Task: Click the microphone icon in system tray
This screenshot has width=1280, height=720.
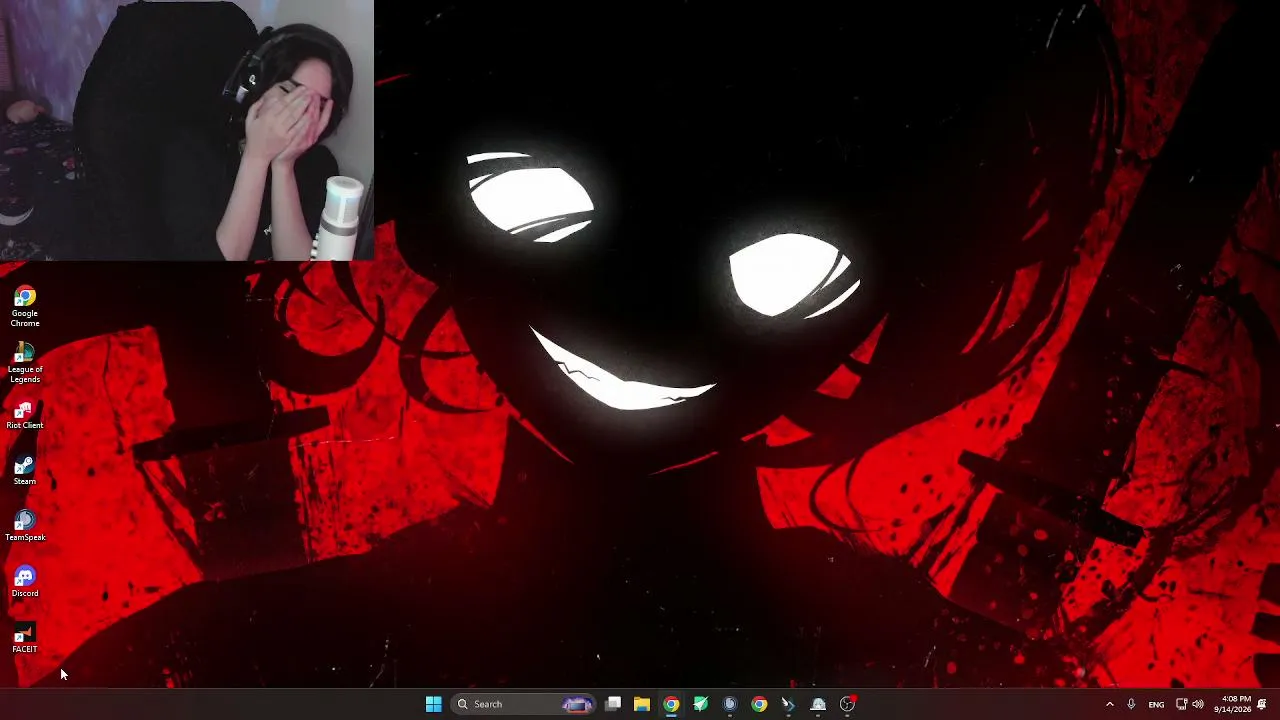Action: (x=1131, y=704)
